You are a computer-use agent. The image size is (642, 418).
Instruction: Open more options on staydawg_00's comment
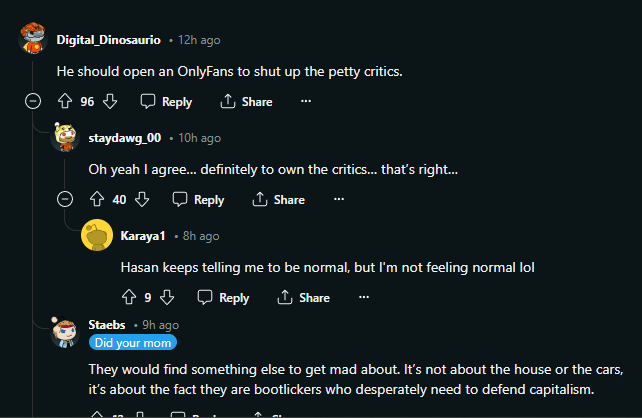click(339, 199)
